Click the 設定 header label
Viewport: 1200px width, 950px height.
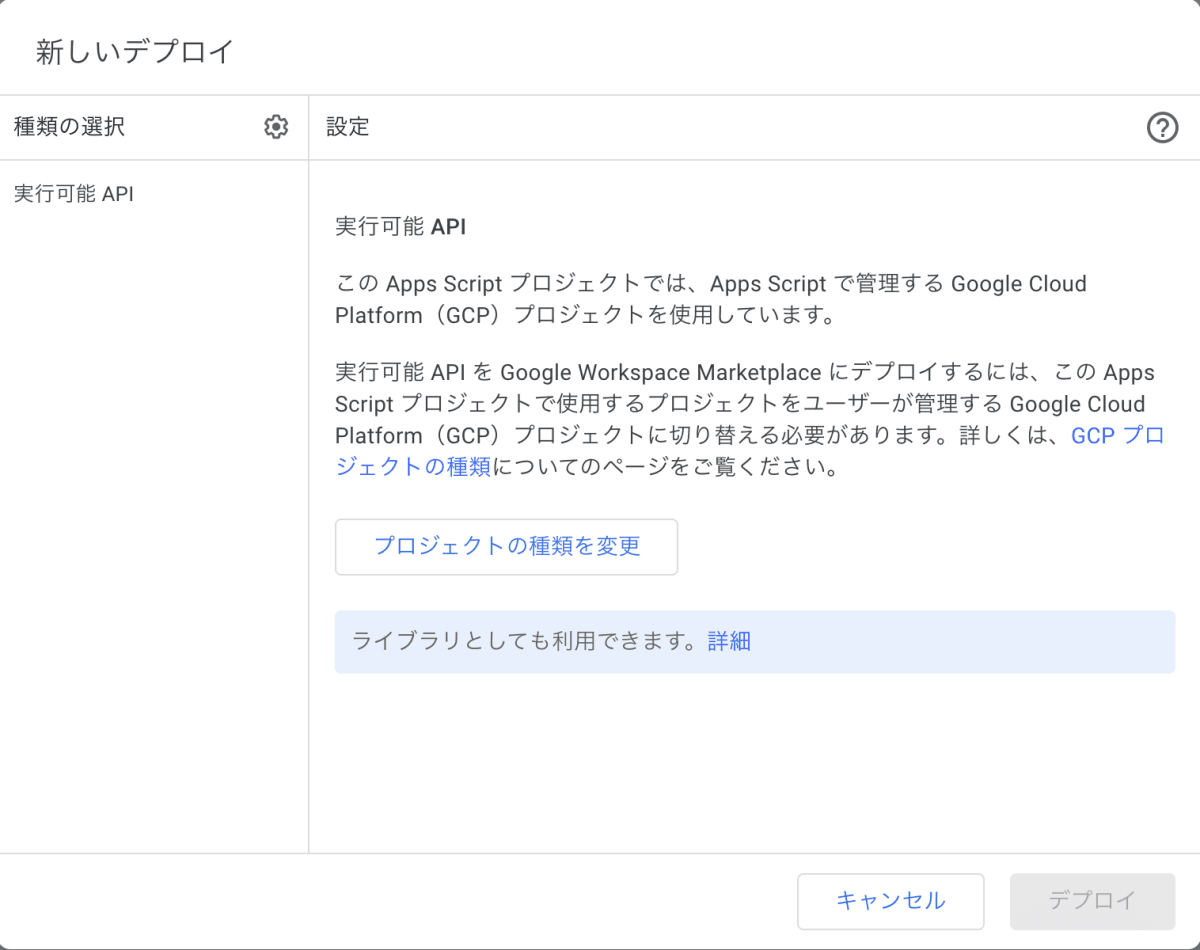(348, 127)
